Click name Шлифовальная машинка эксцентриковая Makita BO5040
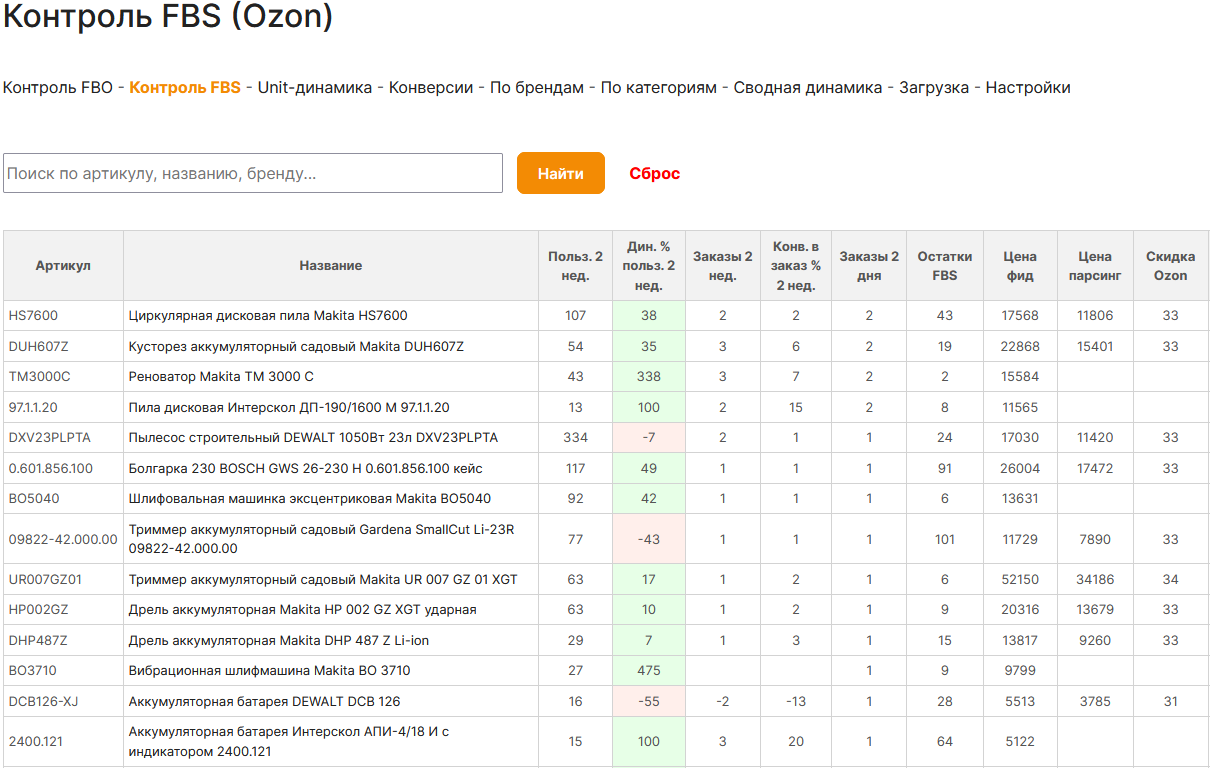The height and width of the screenshot is (768, 1210). point(310,499)
